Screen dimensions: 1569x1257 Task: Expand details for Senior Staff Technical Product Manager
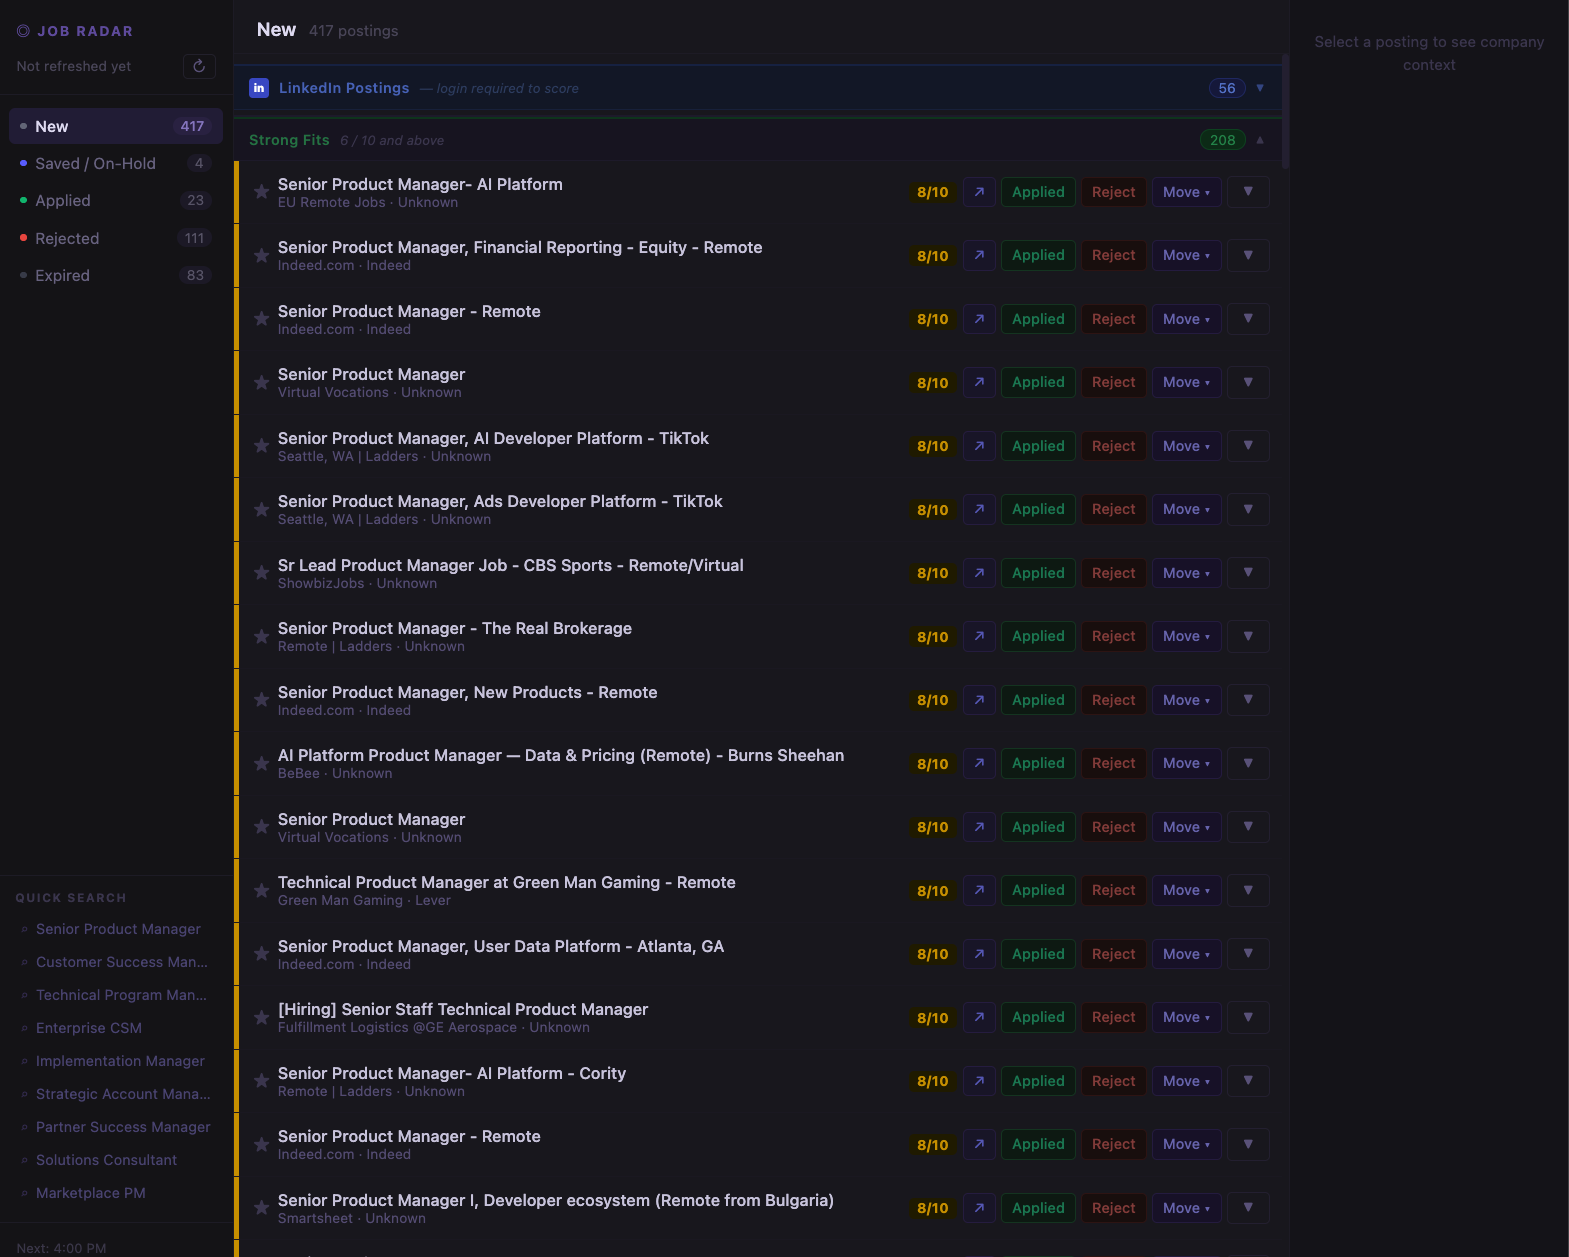point(1248,1017)
